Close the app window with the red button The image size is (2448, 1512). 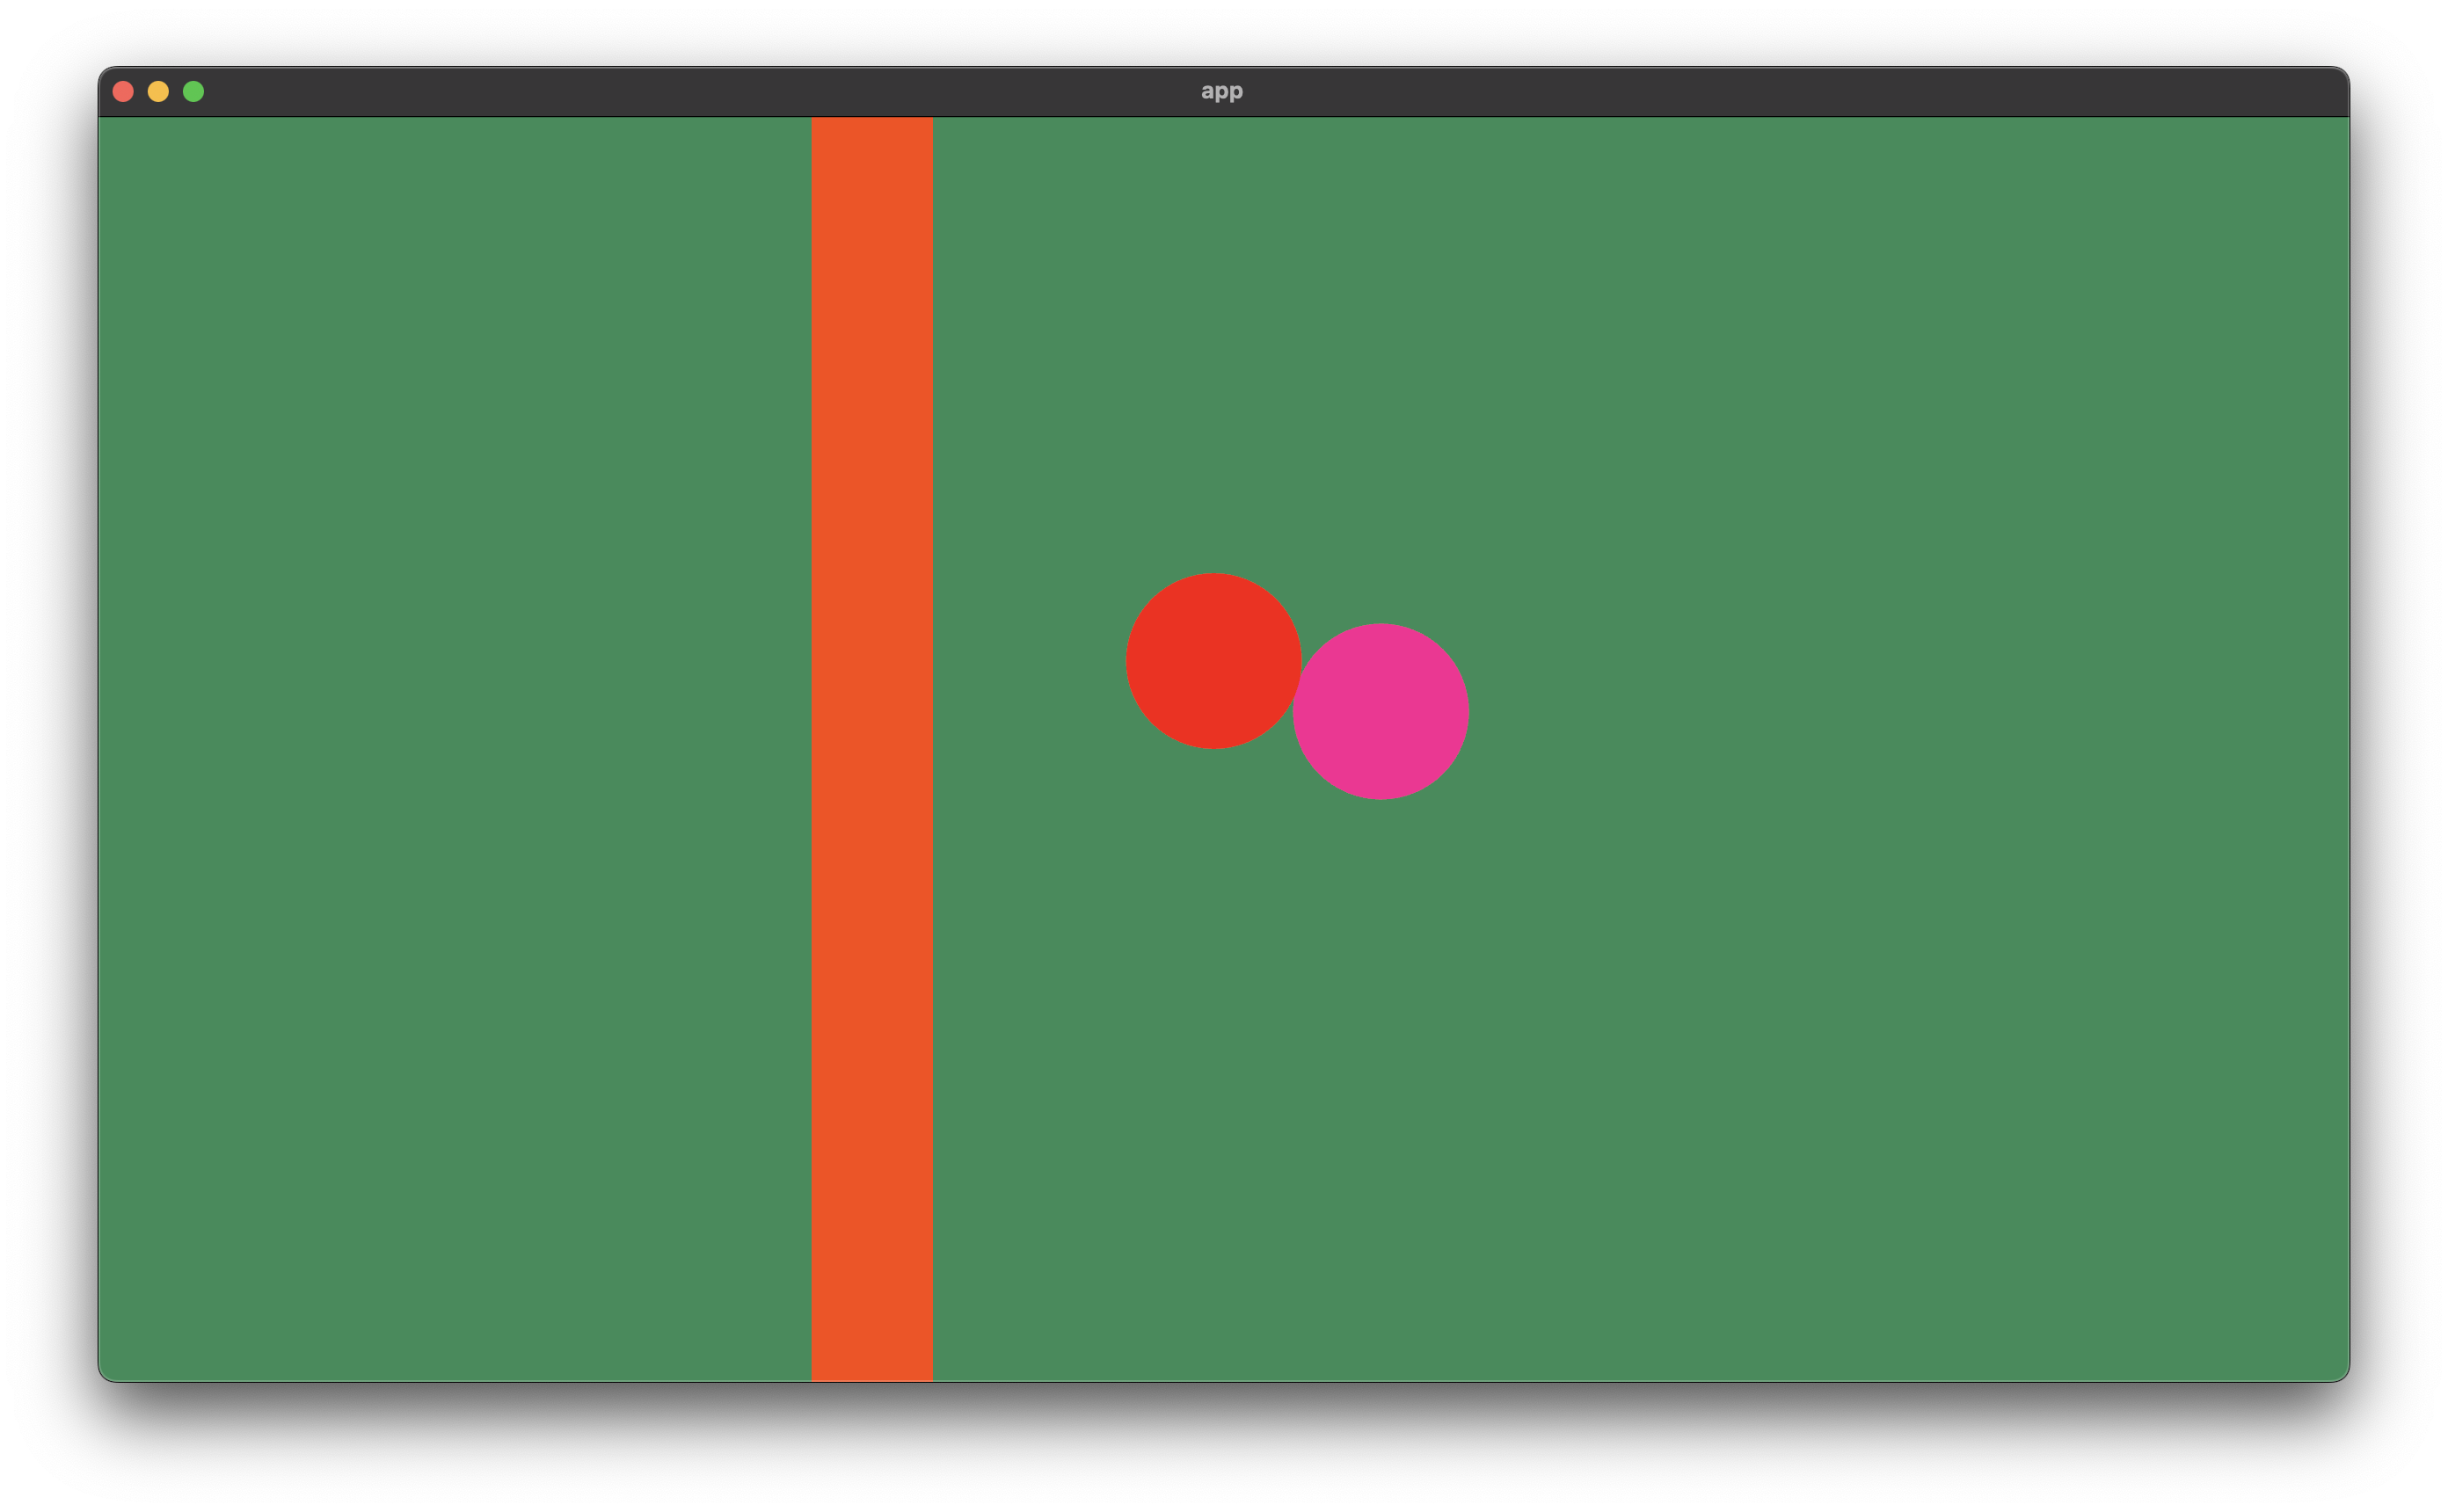coord(123,92)
